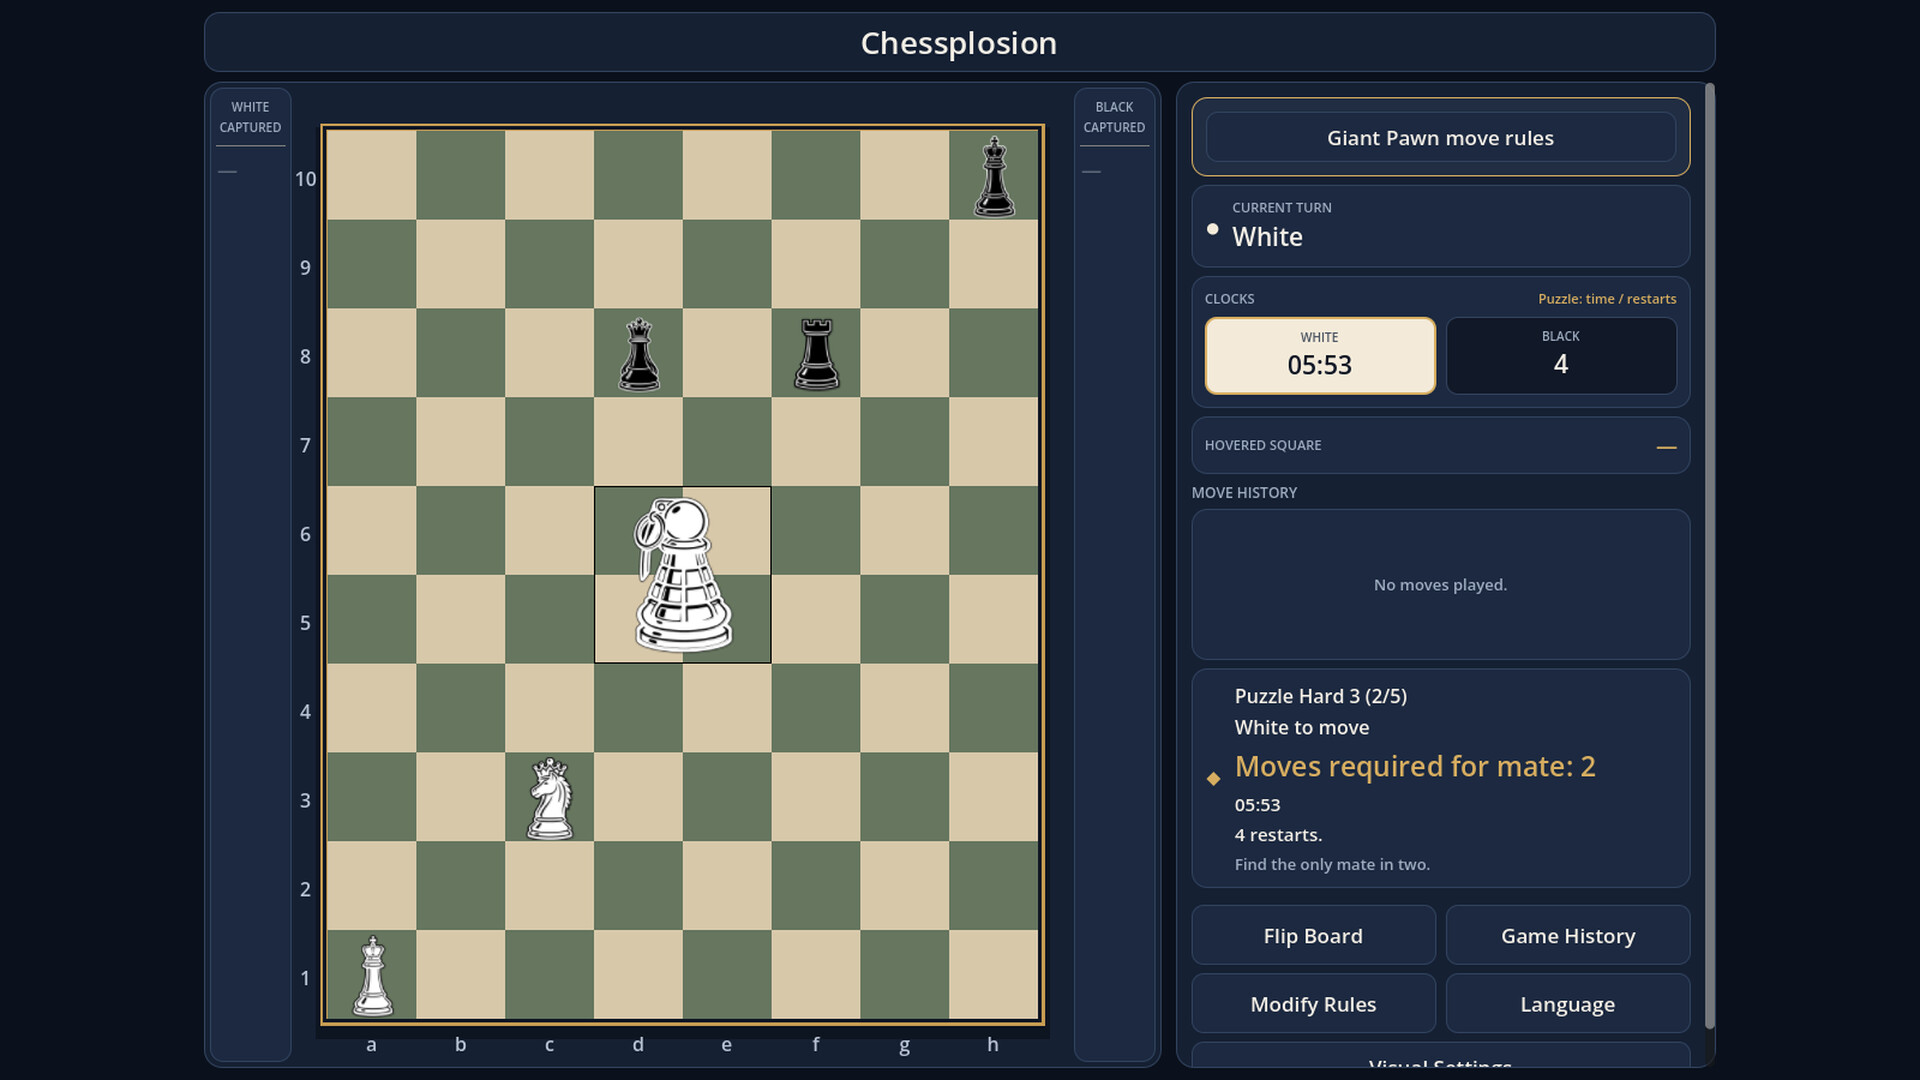This screenshot has height=1080, width=1920.
Task: Open Game History
Action: click(1567, 936)
